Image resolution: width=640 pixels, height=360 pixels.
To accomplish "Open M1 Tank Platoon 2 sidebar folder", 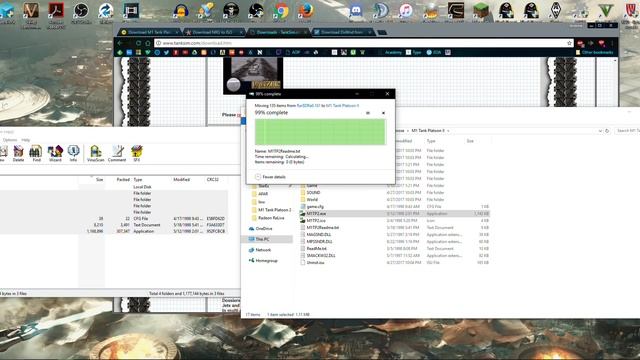I will point(271,210).
